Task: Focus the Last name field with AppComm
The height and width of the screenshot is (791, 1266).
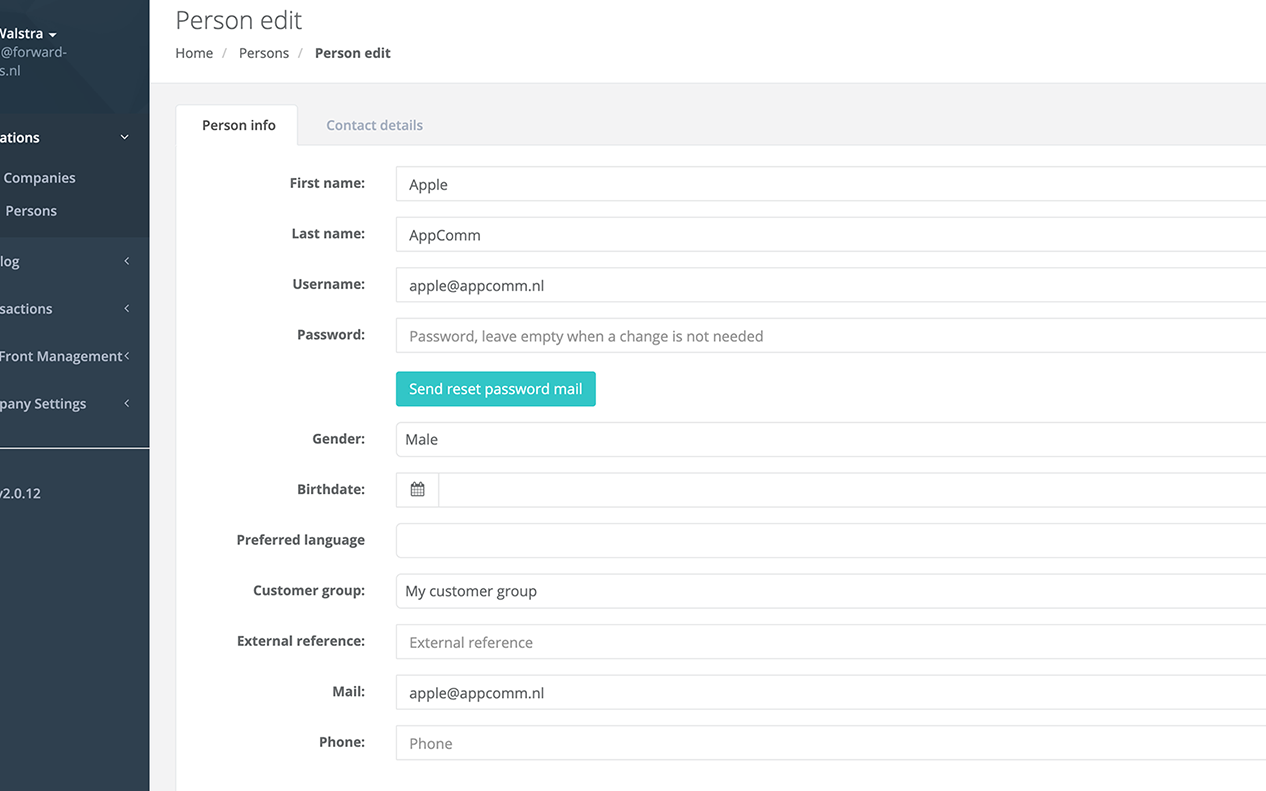Action: point(830,235)
